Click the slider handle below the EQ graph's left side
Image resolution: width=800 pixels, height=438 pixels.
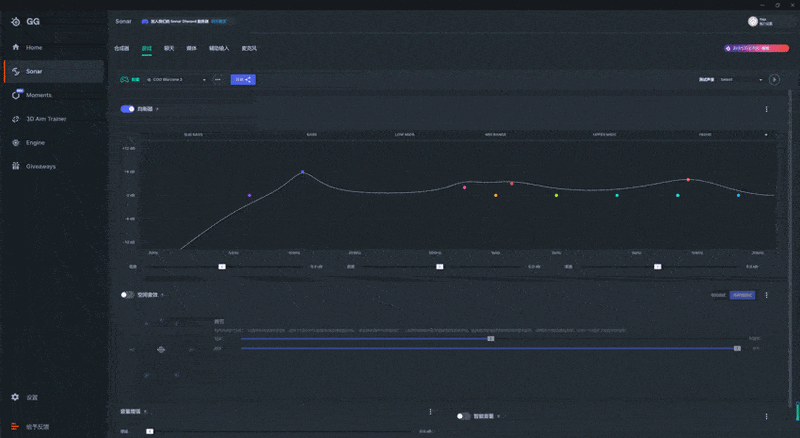click(222, 267)
